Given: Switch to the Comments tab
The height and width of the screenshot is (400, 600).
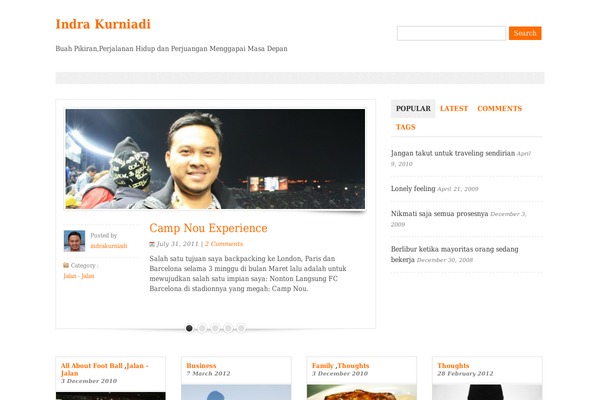Looking at the screenshot, I should [x=499, y=109].
